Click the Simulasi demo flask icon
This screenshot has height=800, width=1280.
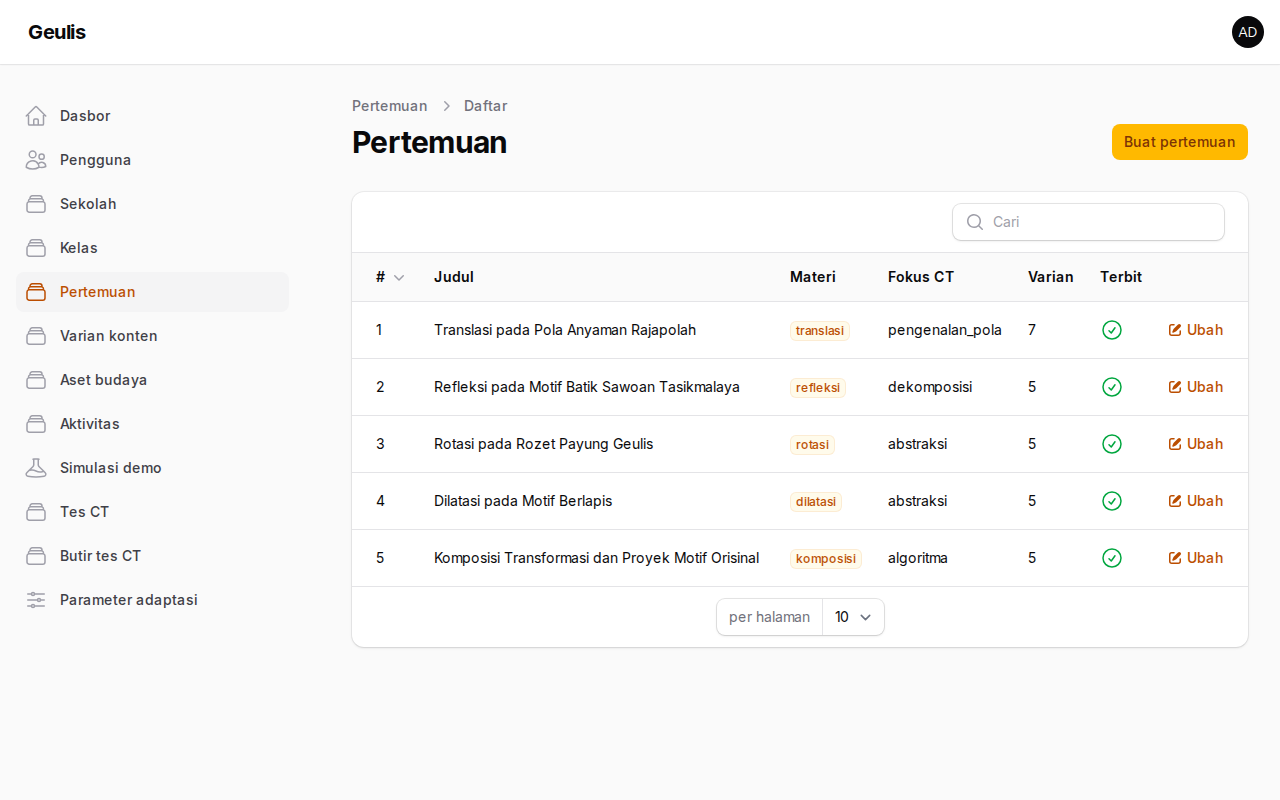[x=36, y=468]
